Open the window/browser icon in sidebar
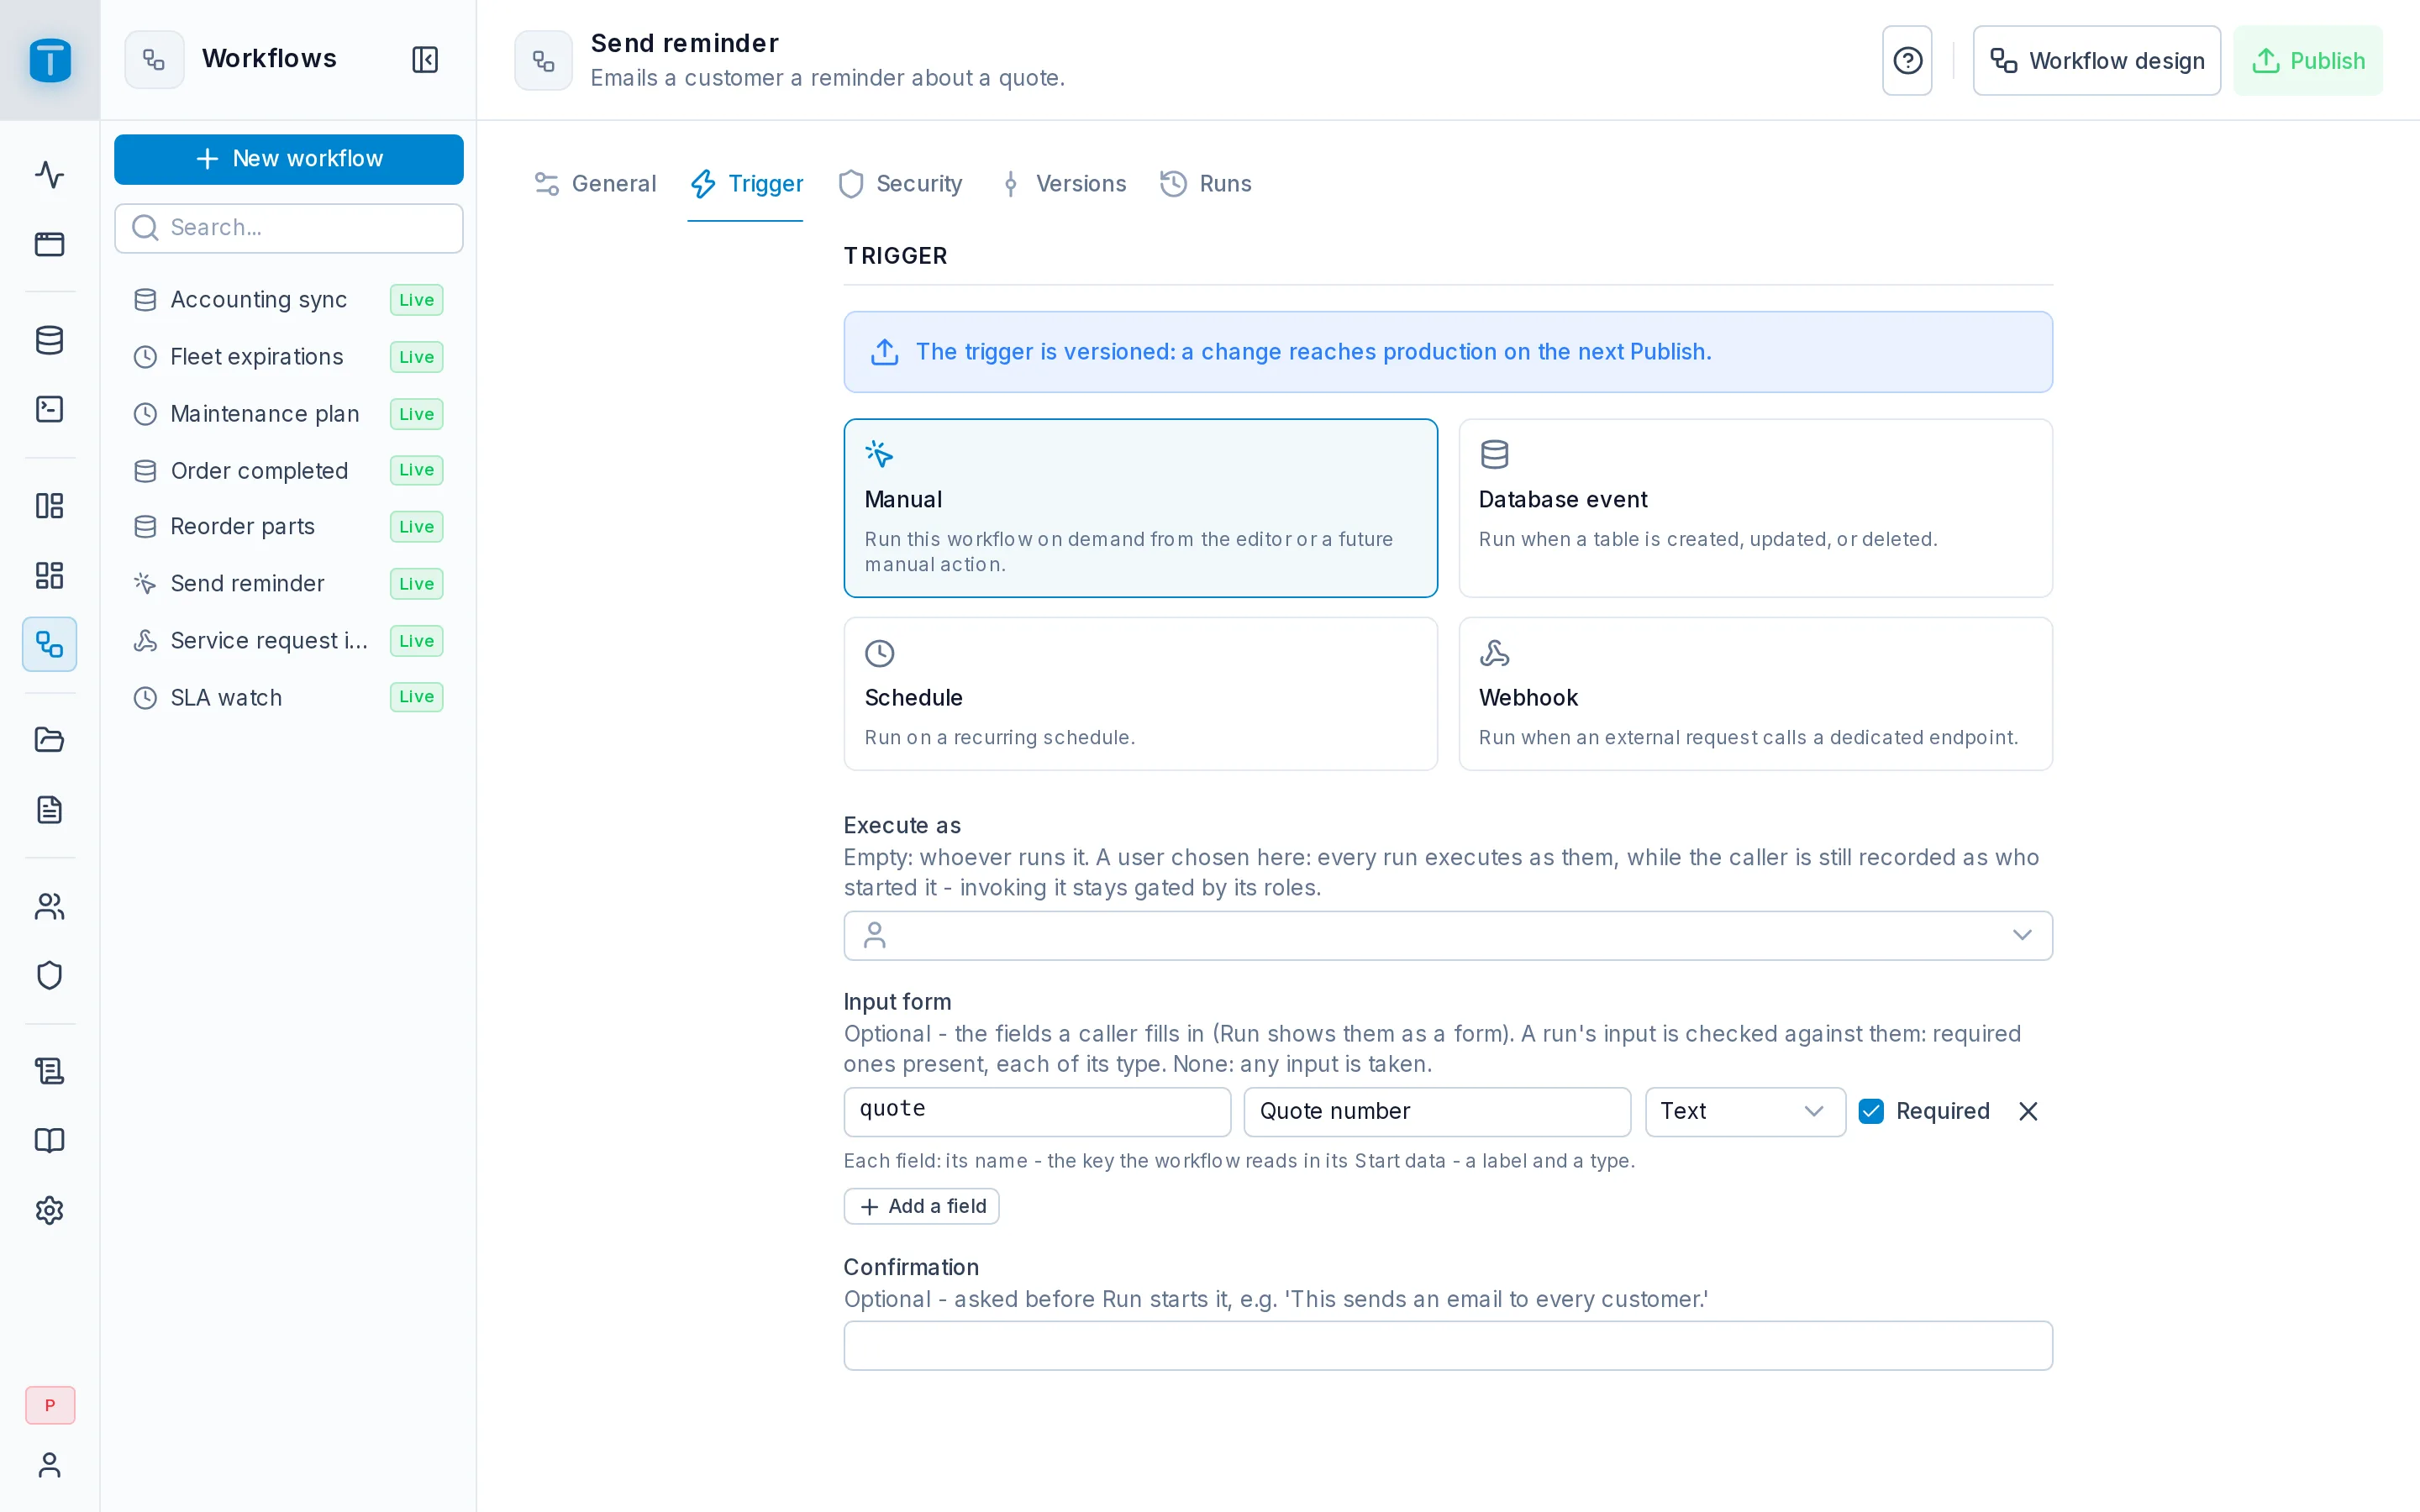 click(x=50, y=244)
